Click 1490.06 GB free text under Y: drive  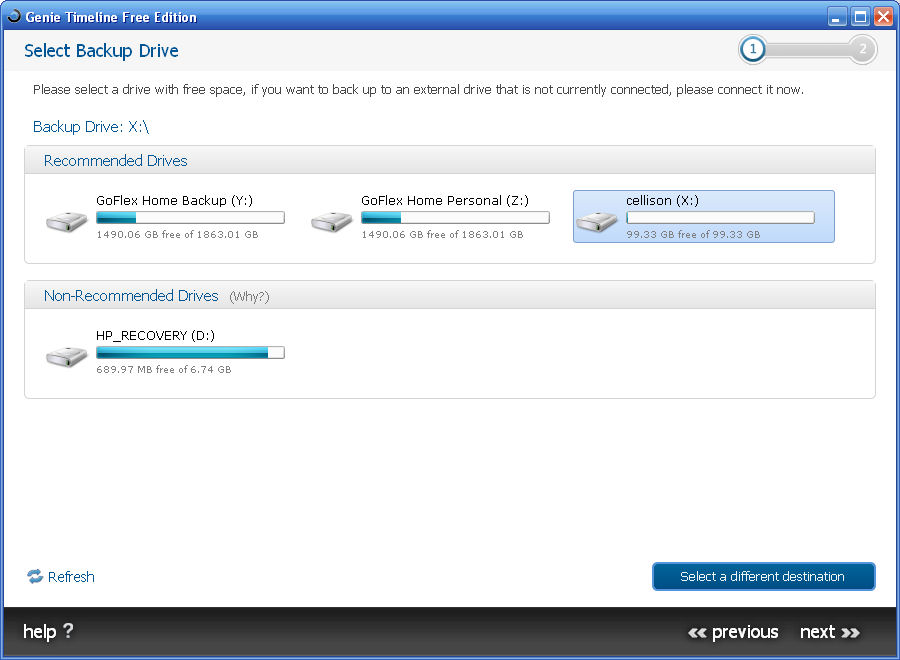177,234
